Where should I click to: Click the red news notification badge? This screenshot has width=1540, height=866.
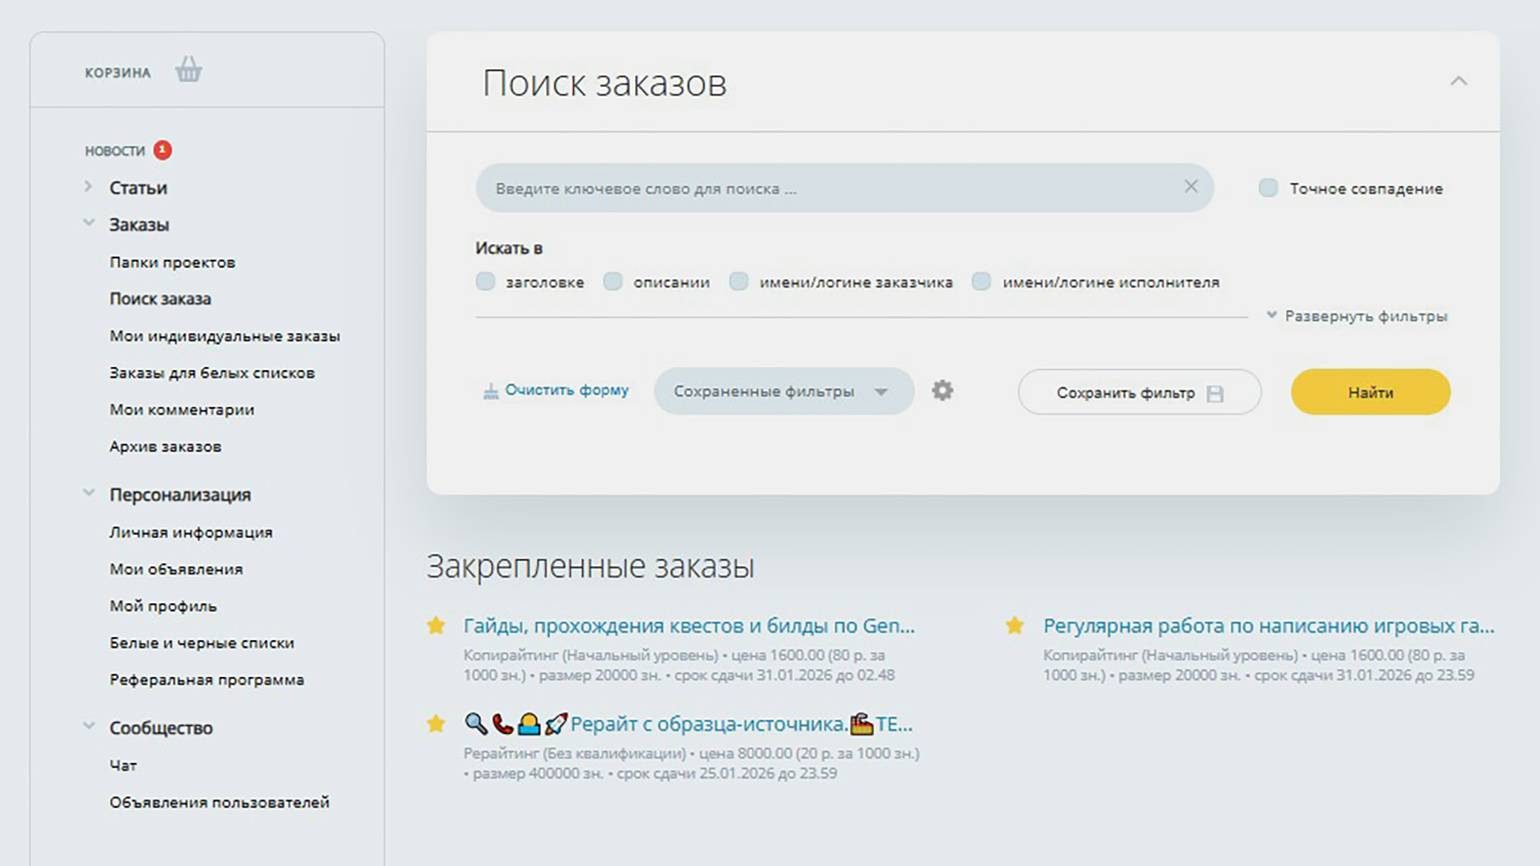(162, 150)
